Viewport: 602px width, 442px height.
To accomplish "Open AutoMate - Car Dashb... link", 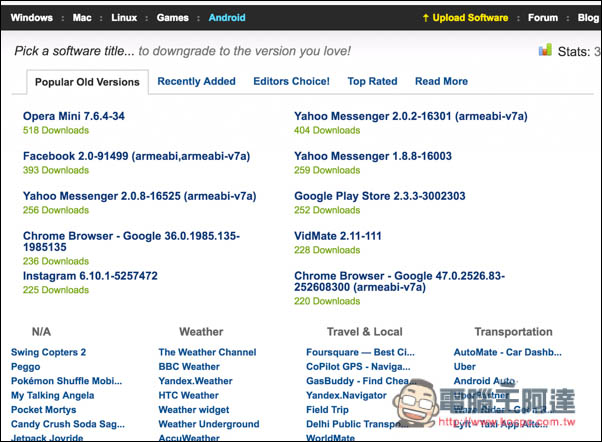I will pos(508,352).
